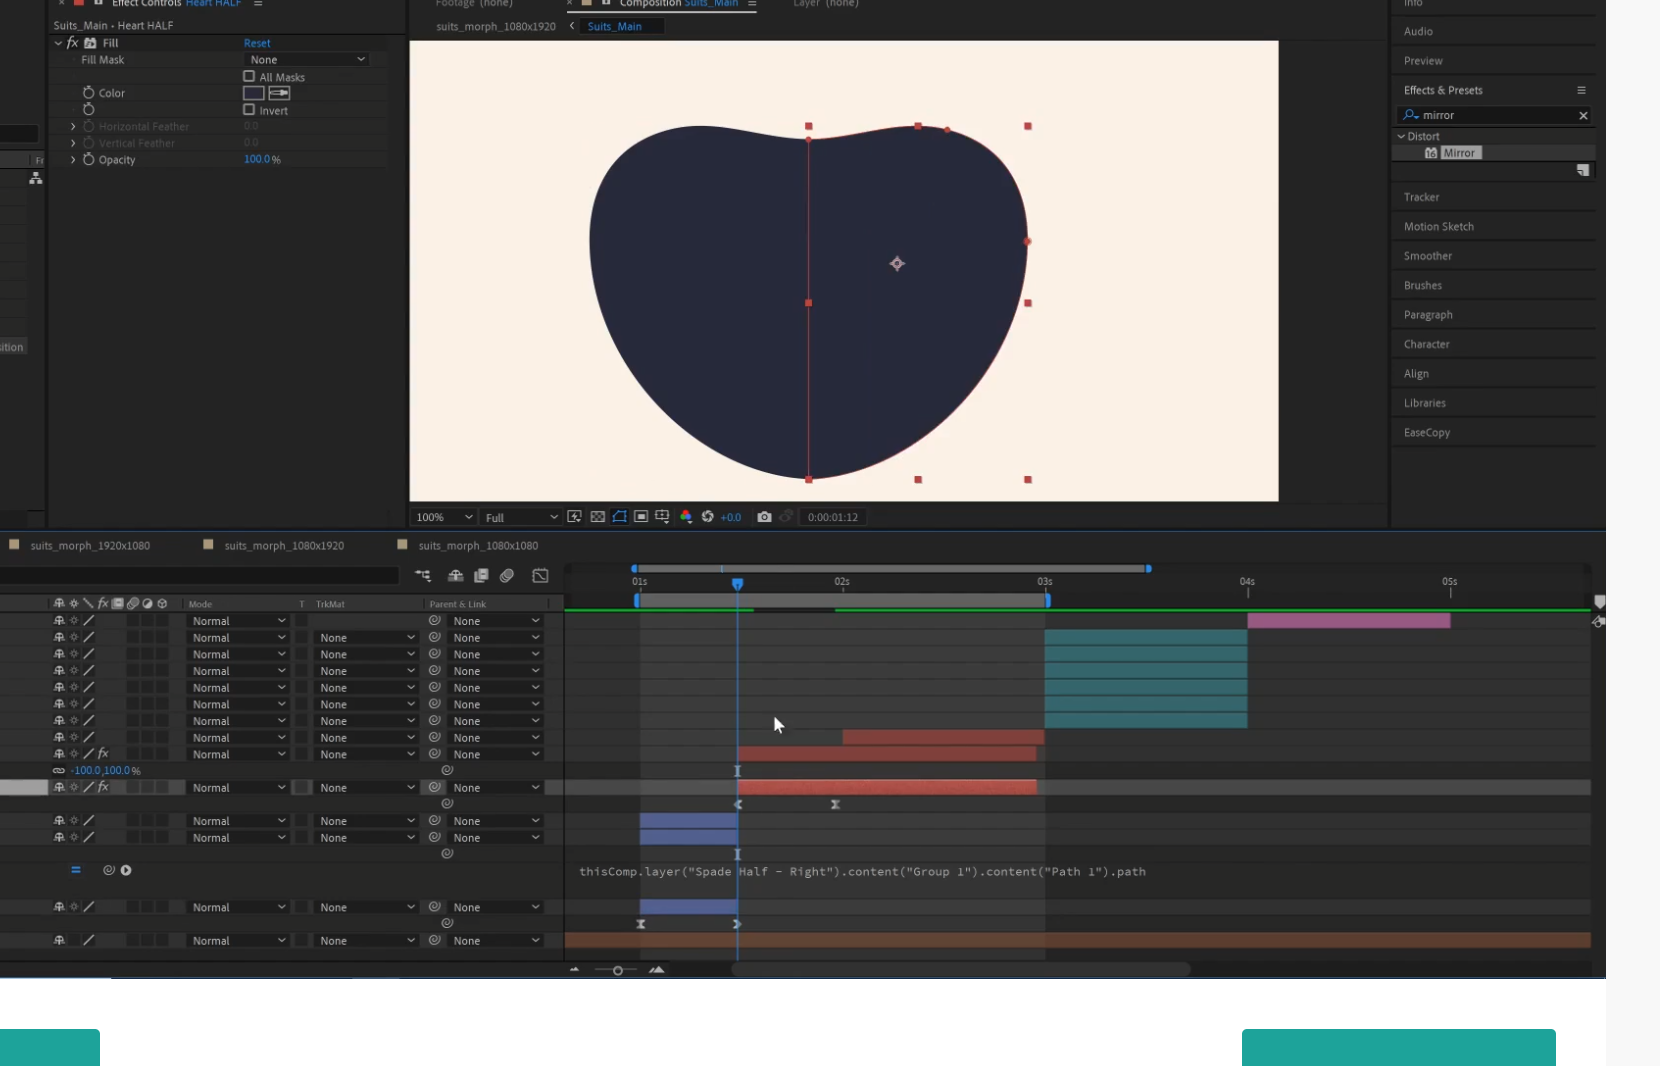Clear the mirror search in Effects & Presets
The width and height of the screenshot is (1660, 1066).
pyautogui.click(x=1583, y=115)
